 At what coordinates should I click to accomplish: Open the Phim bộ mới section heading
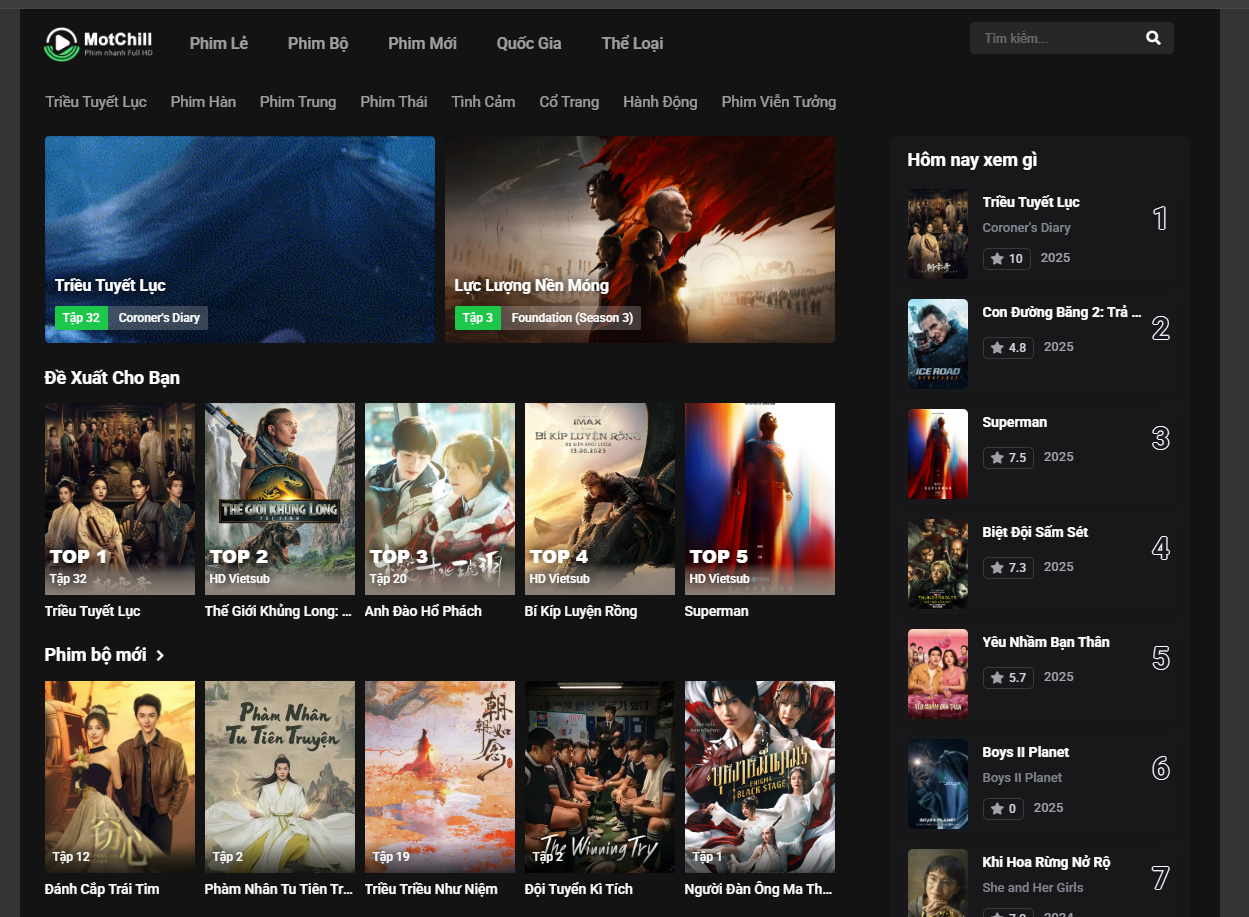[96, 655]
